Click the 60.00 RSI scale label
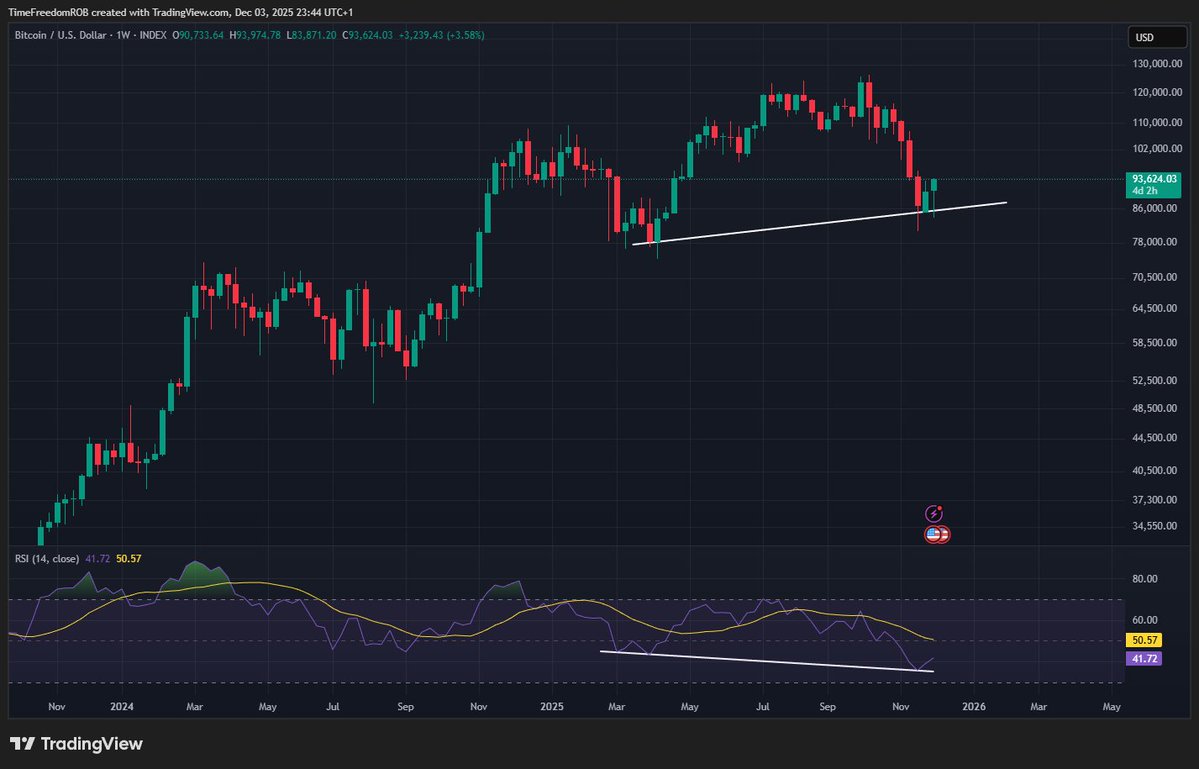Viewport: 1199px width, 769px height. tap(1145, 620)
